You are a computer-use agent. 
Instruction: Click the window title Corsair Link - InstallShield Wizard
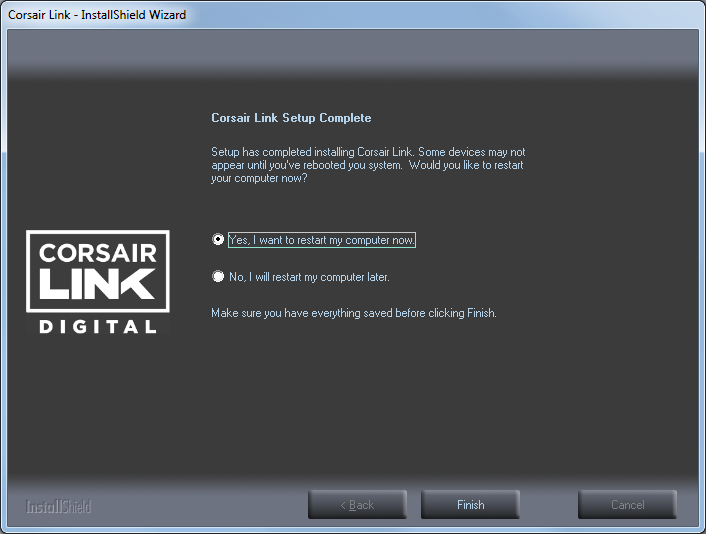point(97,15)
